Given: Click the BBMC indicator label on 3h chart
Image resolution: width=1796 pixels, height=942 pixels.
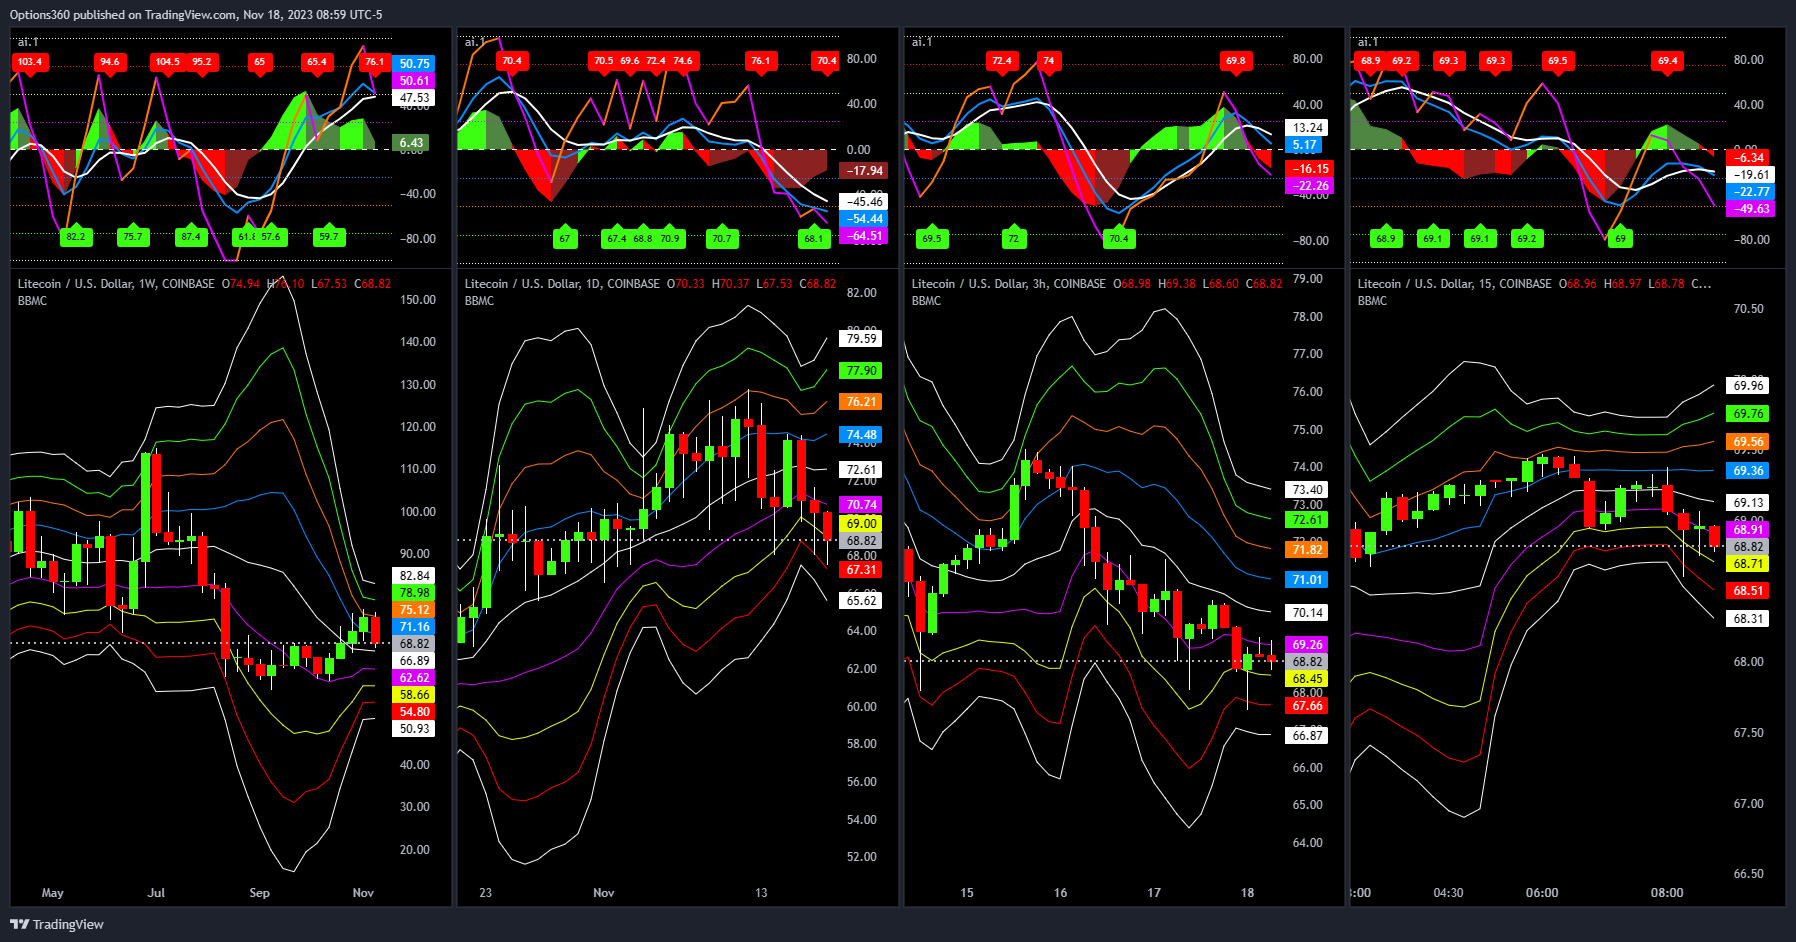Looking at the screenshot, I should [x=926, y=301].
